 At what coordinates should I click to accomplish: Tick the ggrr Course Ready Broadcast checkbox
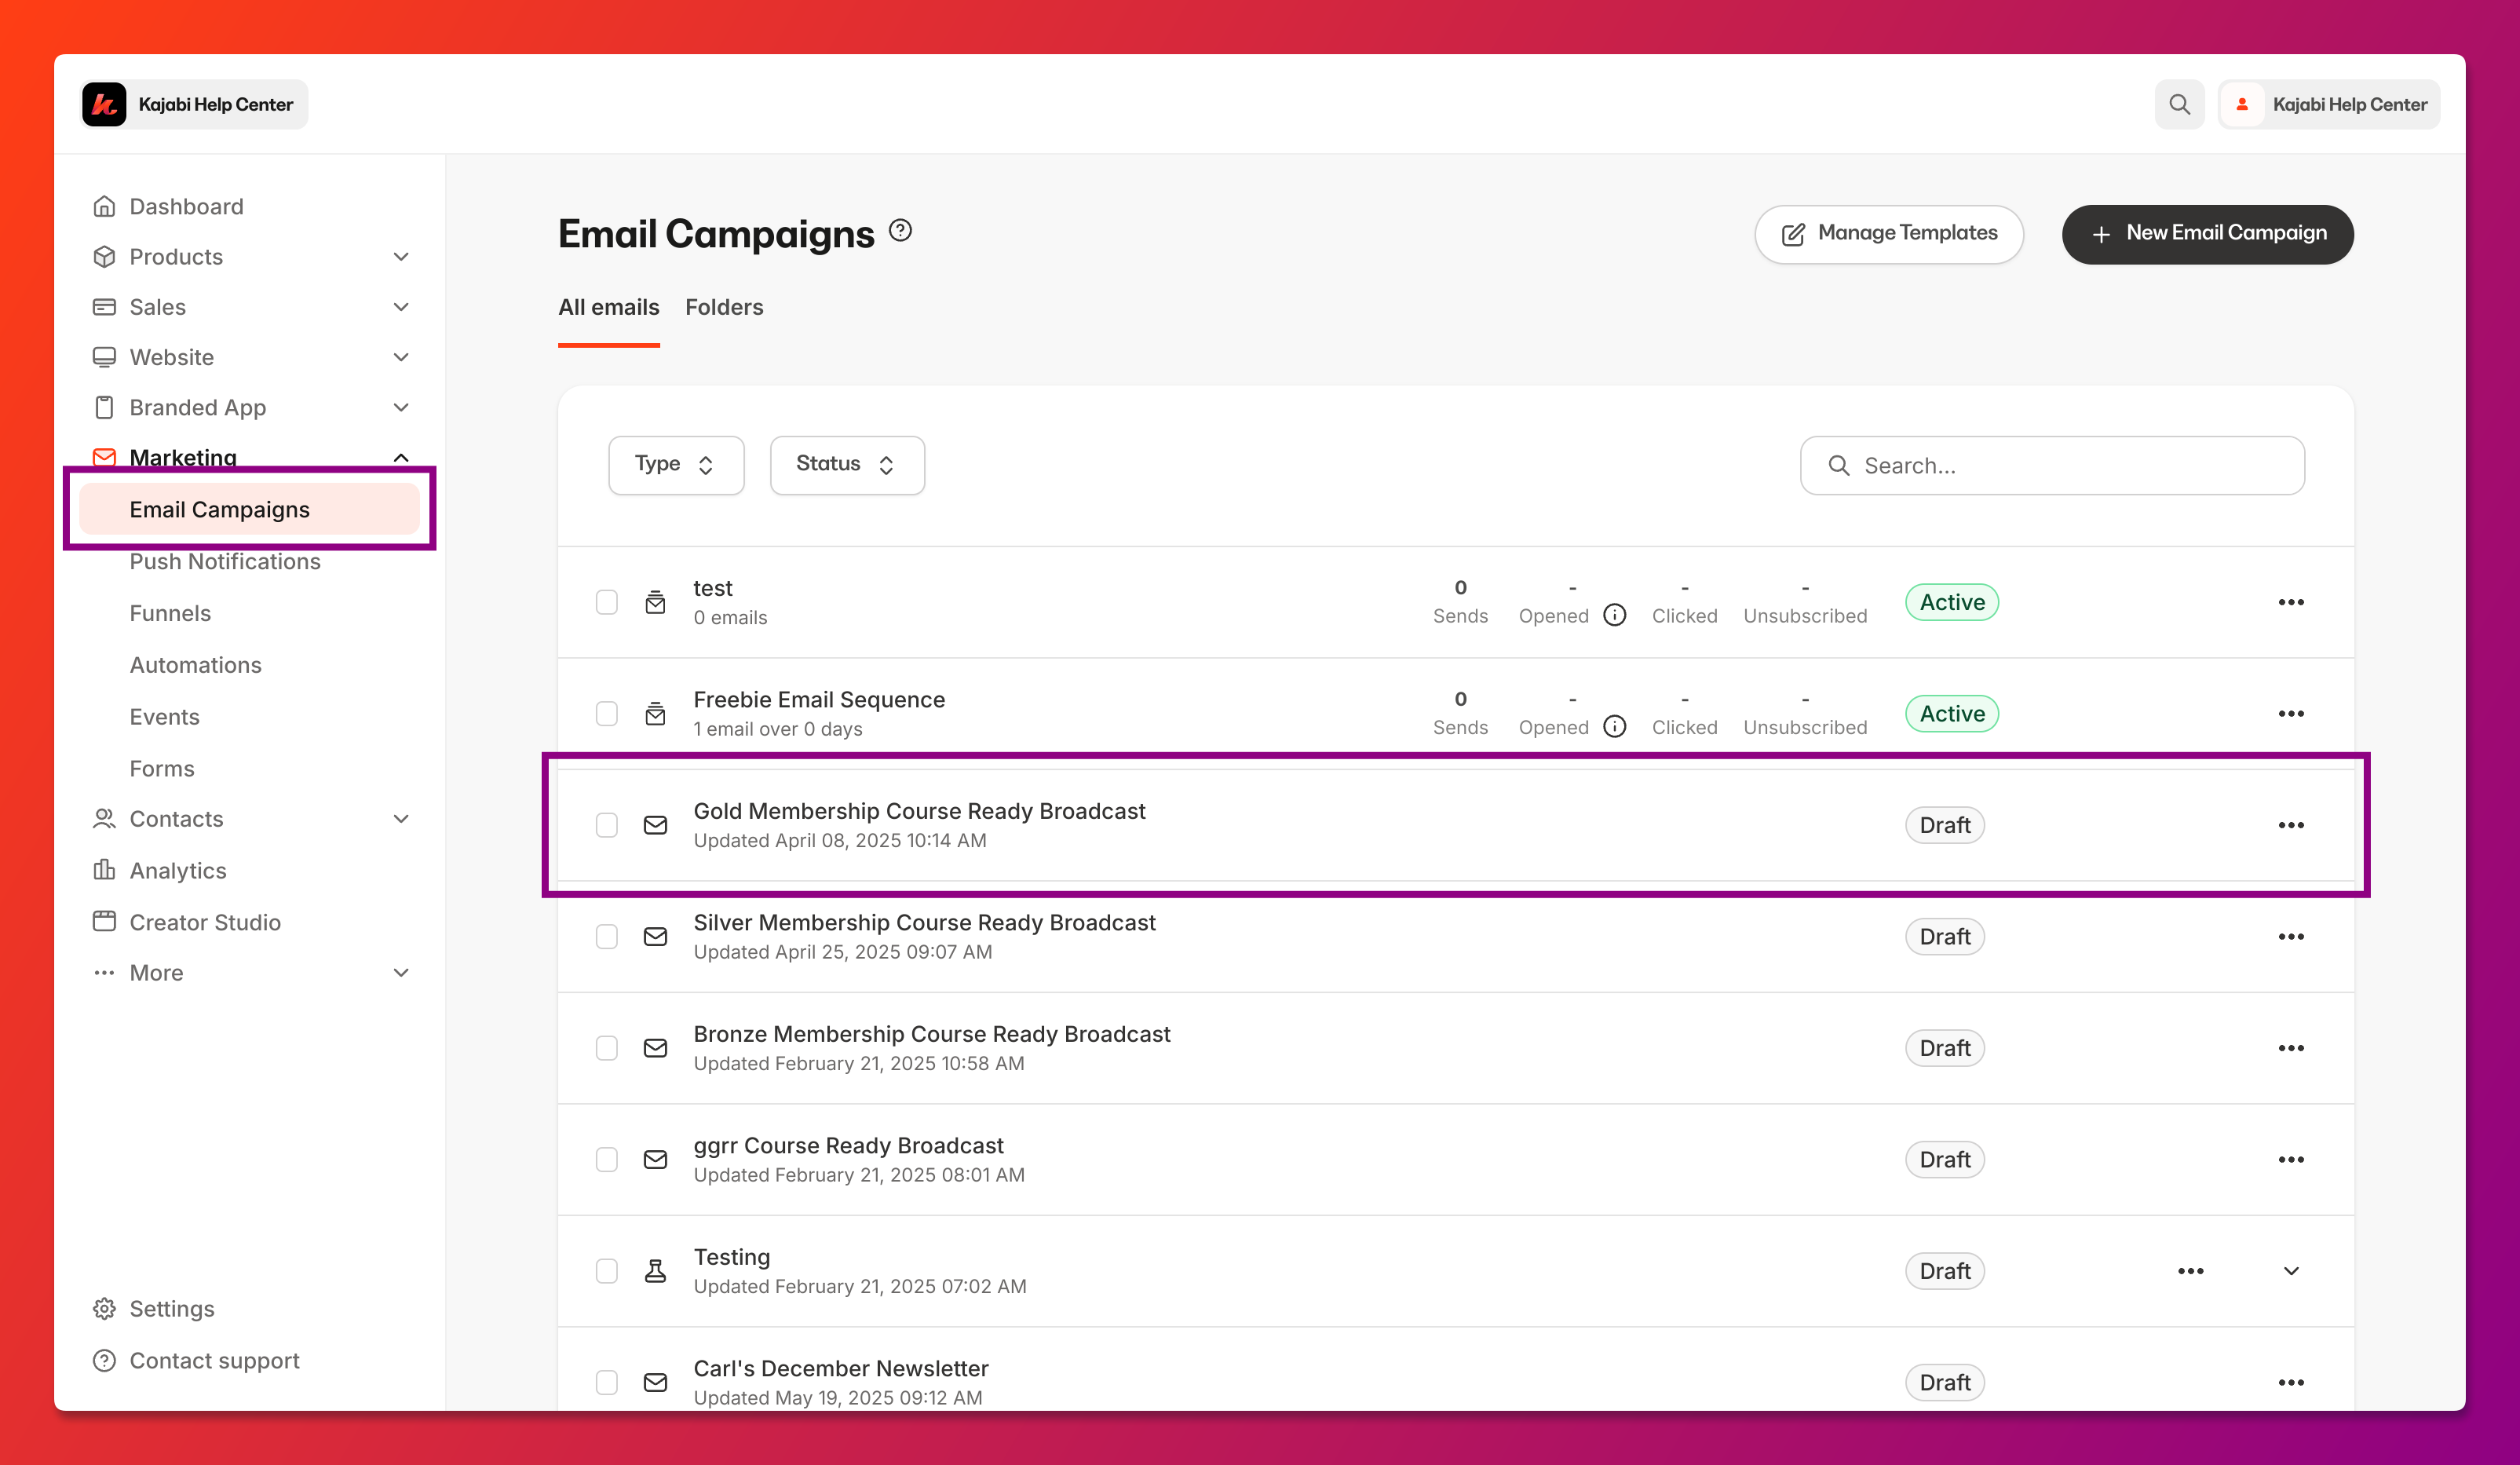tap(606, 1159)
